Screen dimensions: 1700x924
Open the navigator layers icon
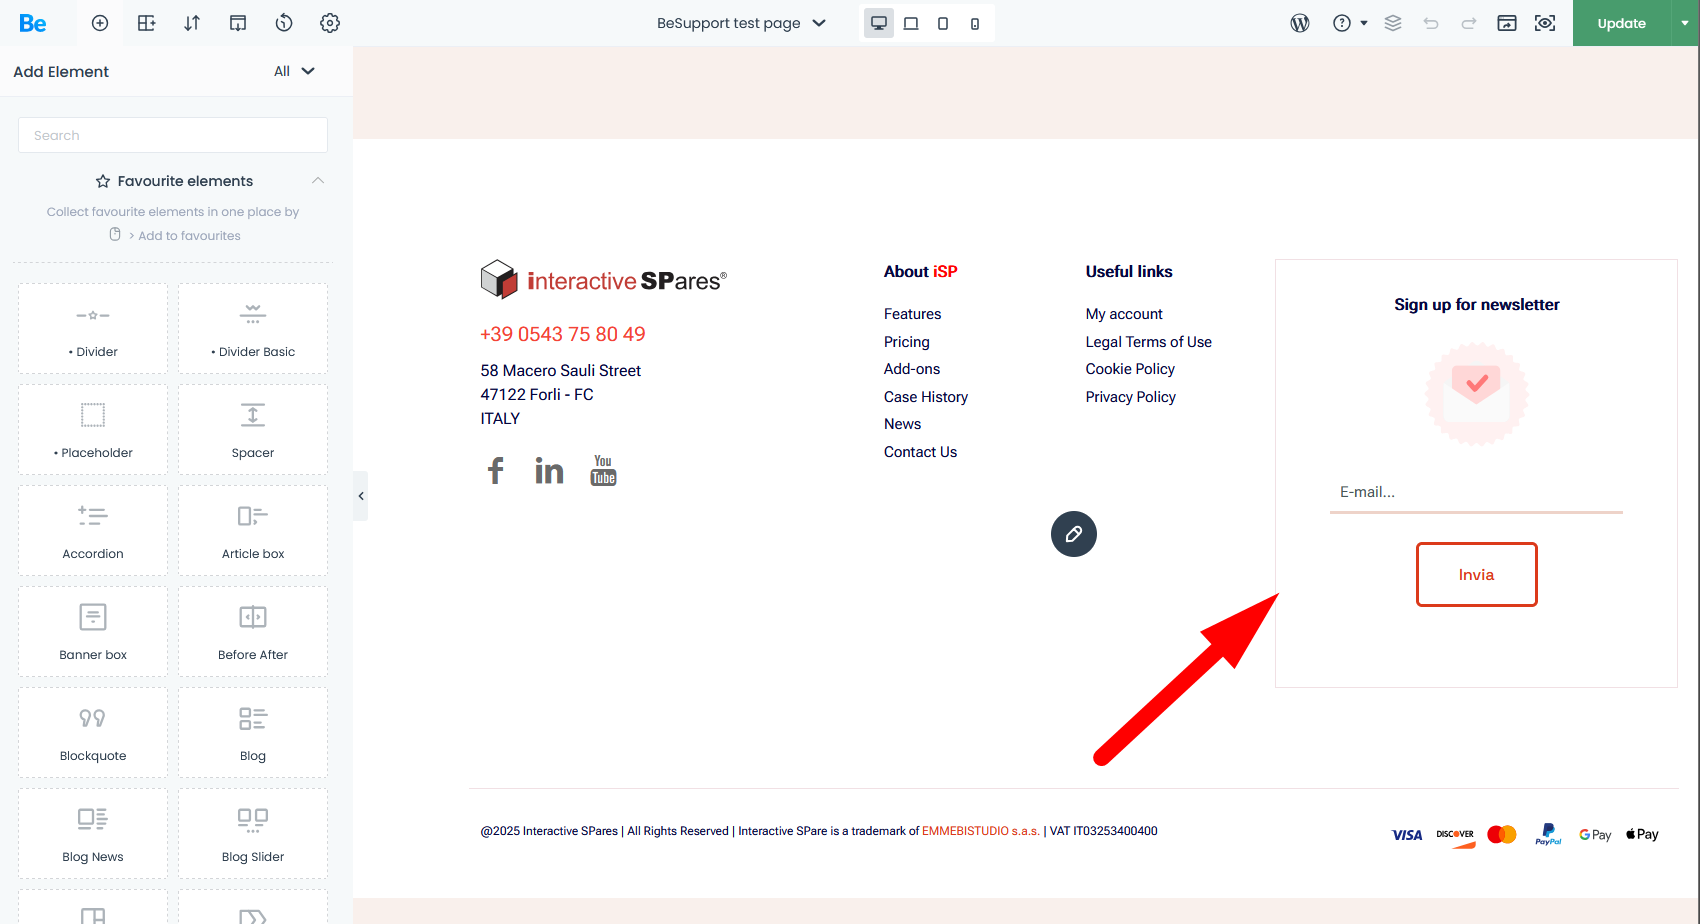tap(1393, 23)
